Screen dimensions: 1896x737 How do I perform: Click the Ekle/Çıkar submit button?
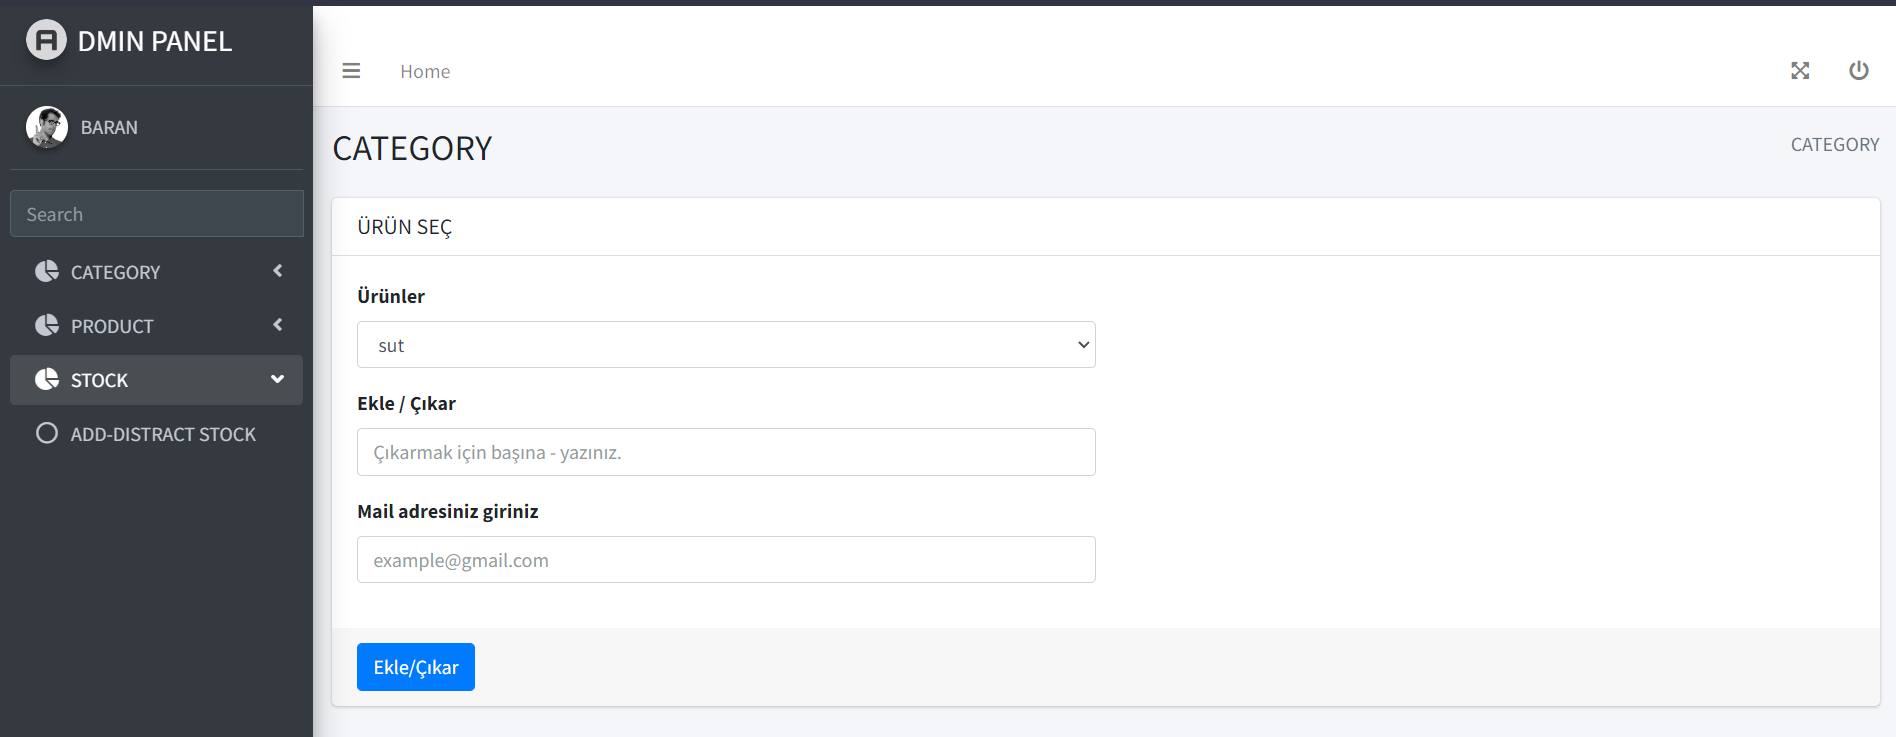coord(415,666)
